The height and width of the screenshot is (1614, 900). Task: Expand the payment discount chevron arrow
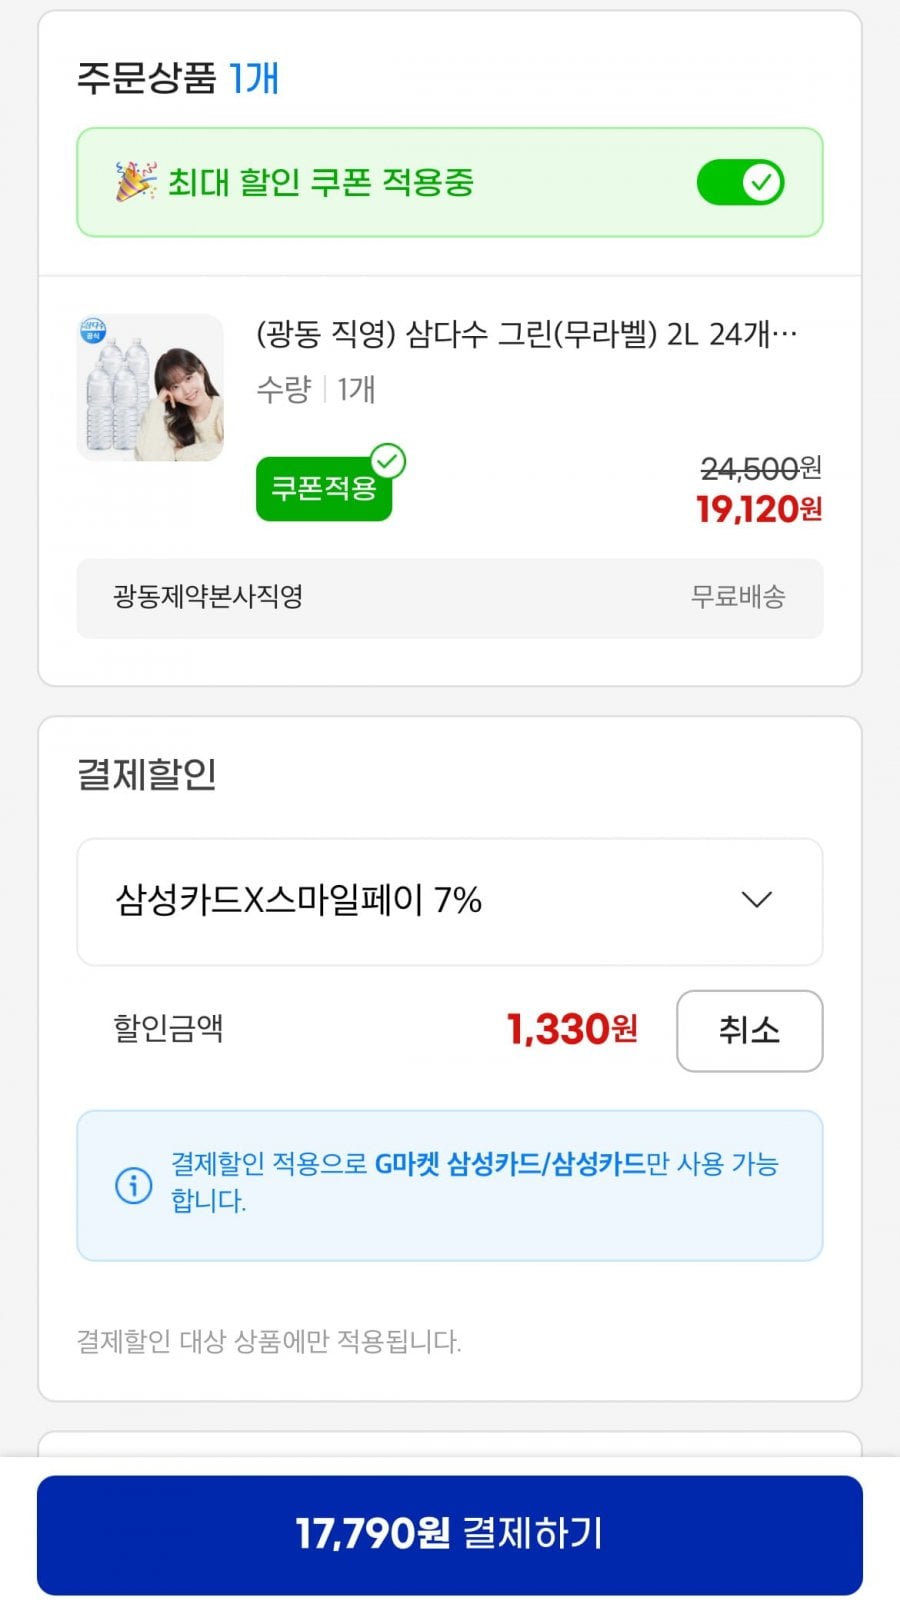(x=757, y=900)
